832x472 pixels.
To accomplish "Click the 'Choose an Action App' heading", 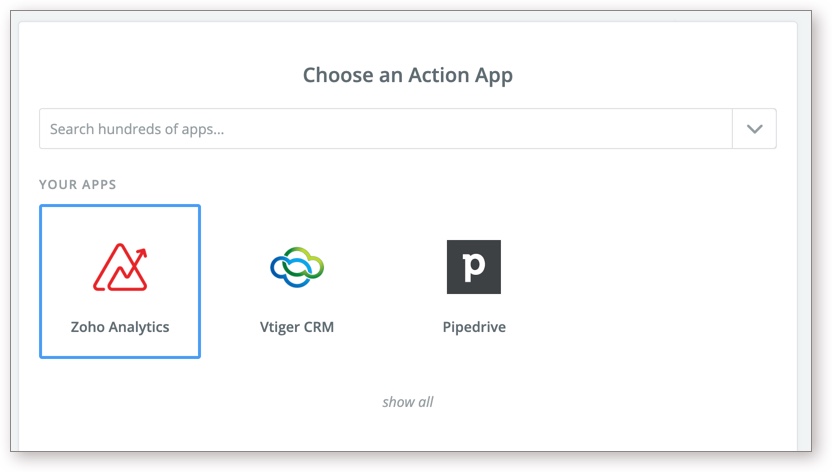I will [x=408, y=75].
